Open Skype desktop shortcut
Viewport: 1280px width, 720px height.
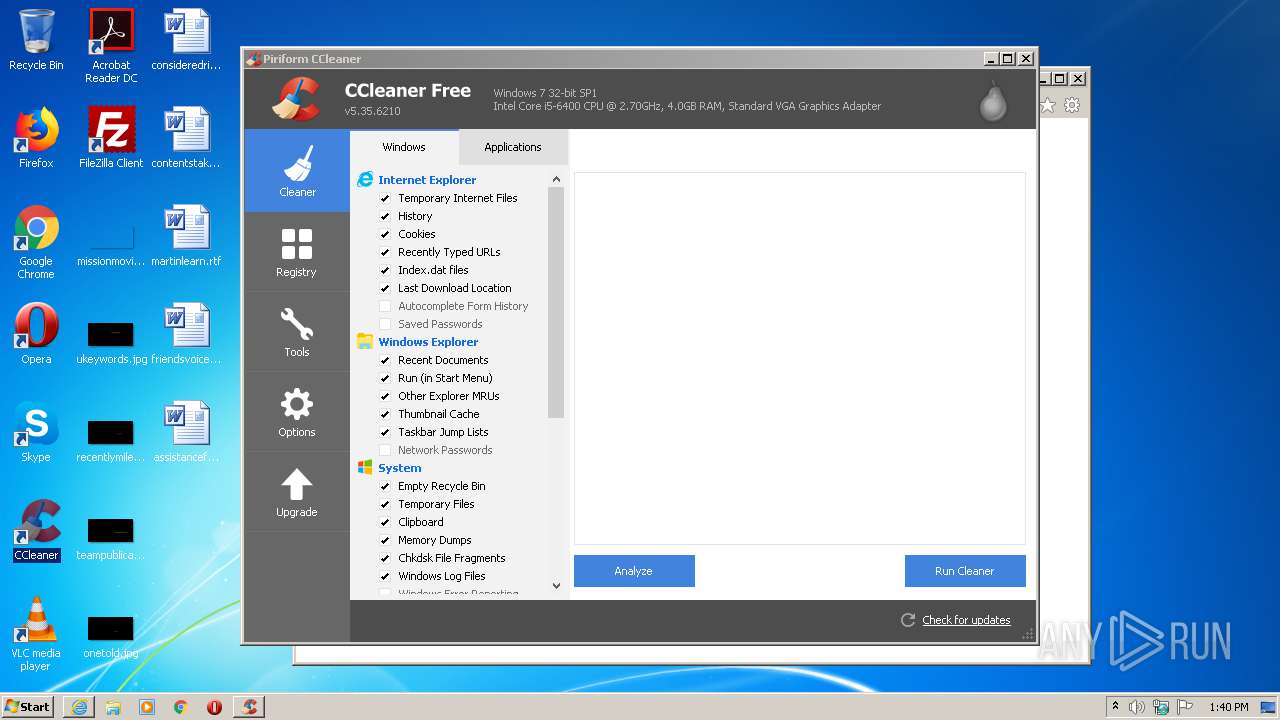pyautogui.click(x=36, y=432)
